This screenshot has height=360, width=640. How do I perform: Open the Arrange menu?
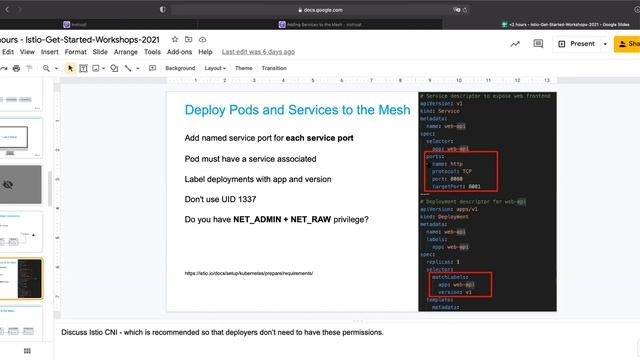point(126,52)
